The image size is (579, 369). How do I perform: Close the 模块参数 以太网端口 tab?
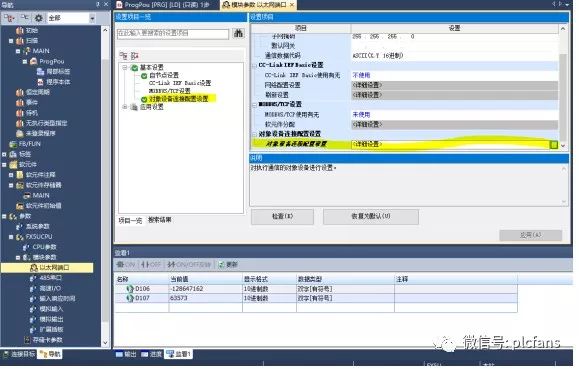pyautogui.click(x=292, y=4)
